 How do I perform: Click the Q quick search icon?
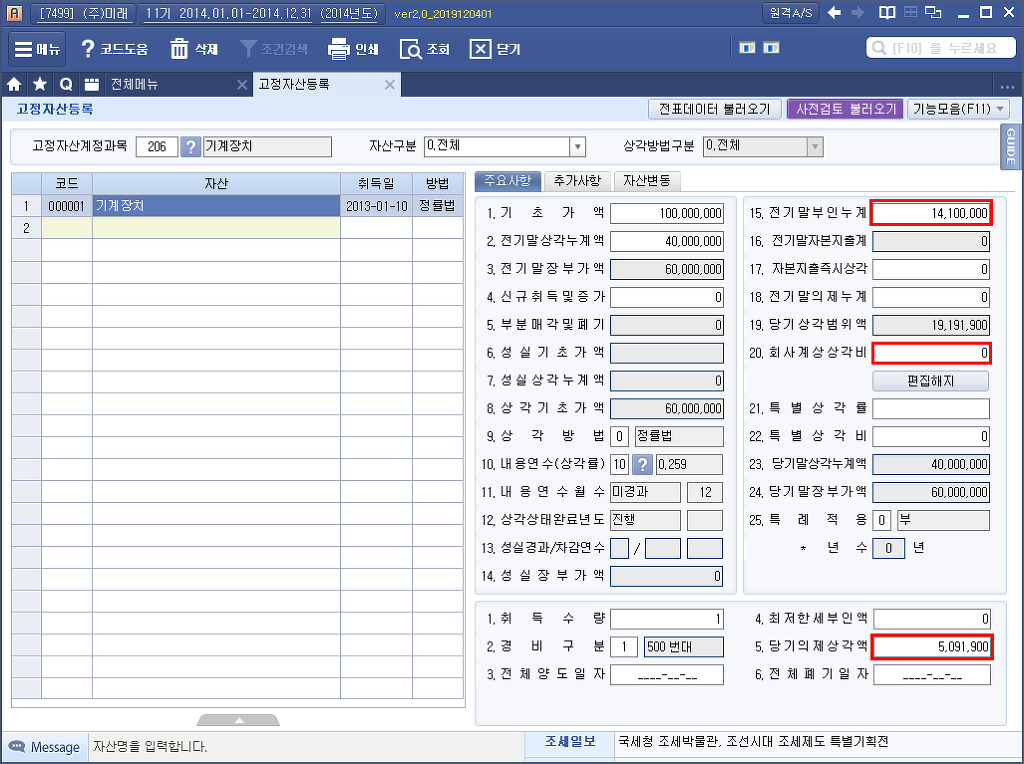66,84
